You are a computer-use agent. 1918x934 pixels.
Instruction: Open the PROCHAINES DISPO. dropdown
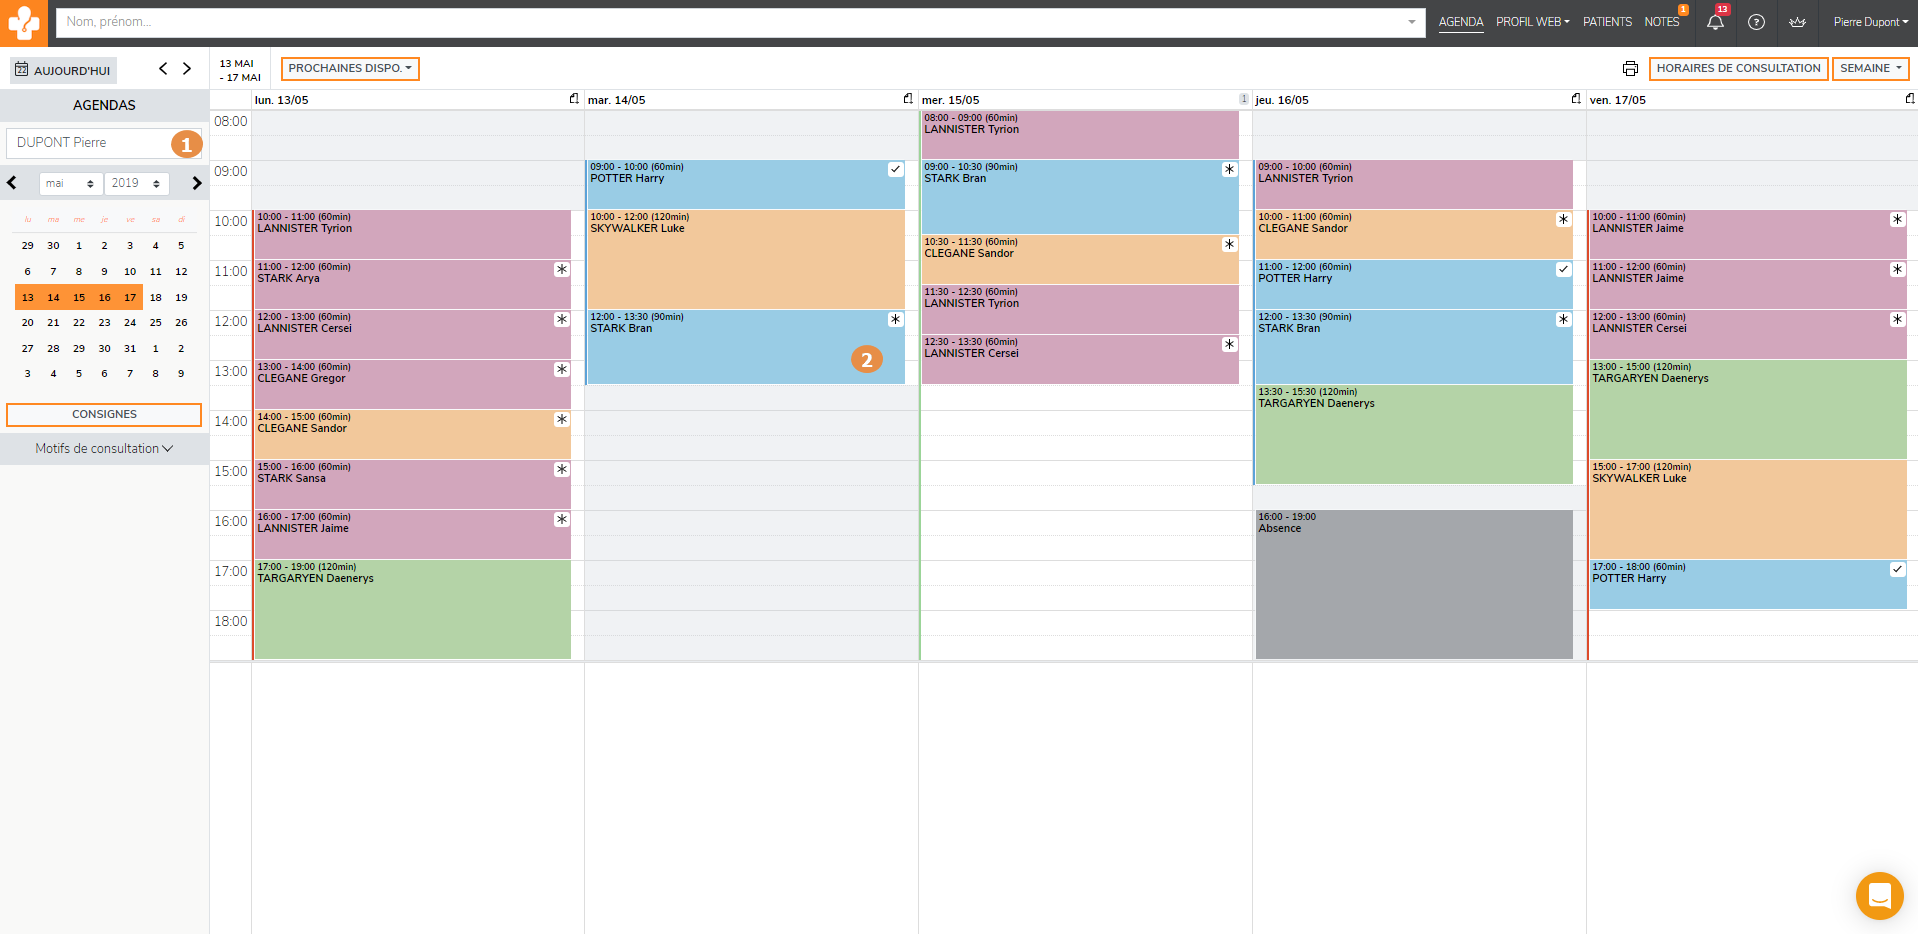350,69
